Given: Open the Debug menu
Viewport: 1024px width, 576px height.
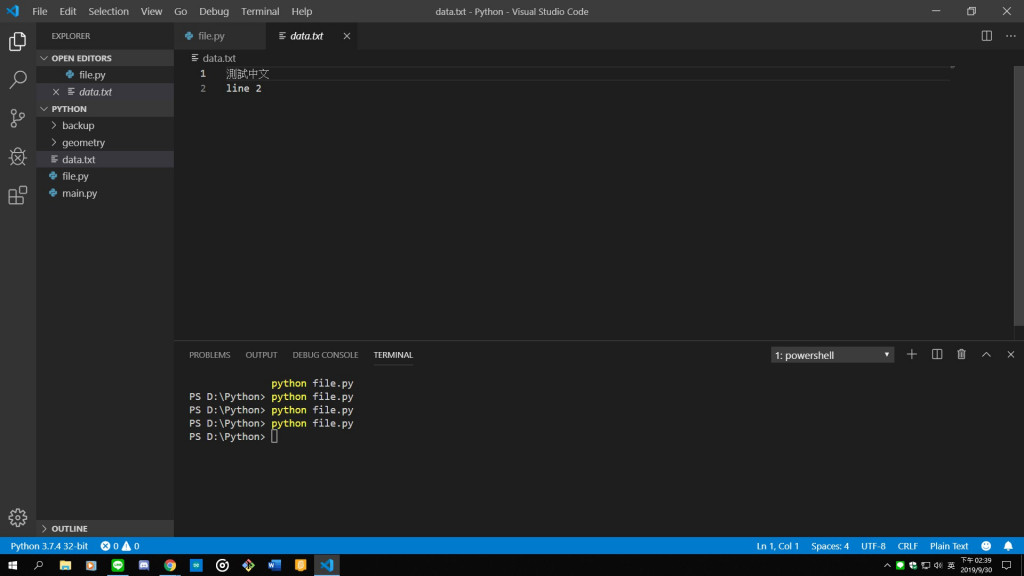Looking at the screenshot, I should 214,11.
